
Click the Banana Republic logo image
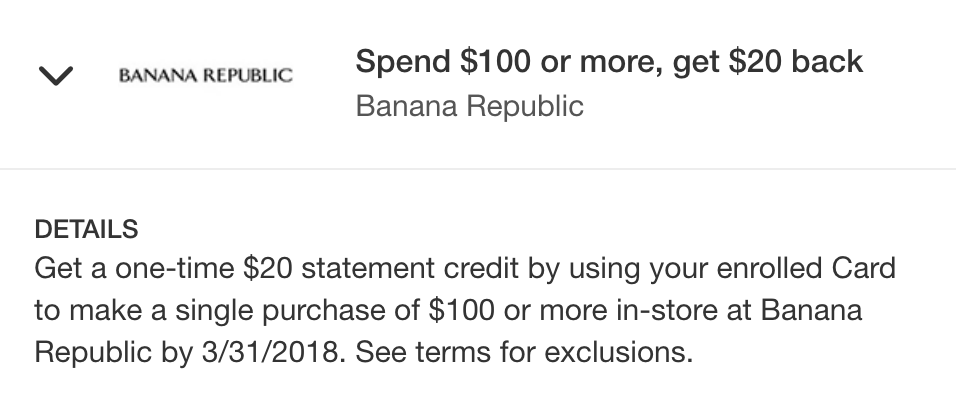[205, 76]
